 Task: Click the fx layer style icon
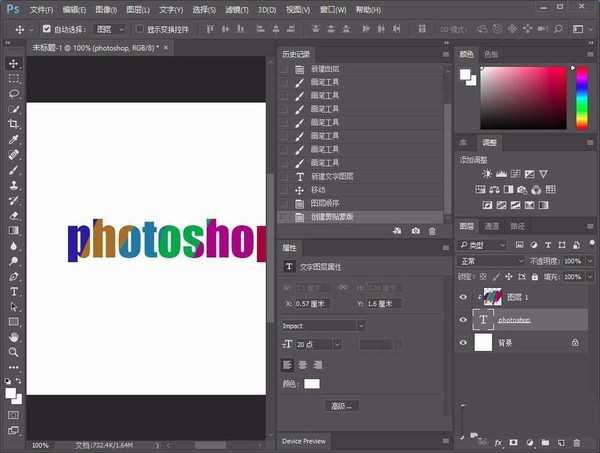click(498, 441)
